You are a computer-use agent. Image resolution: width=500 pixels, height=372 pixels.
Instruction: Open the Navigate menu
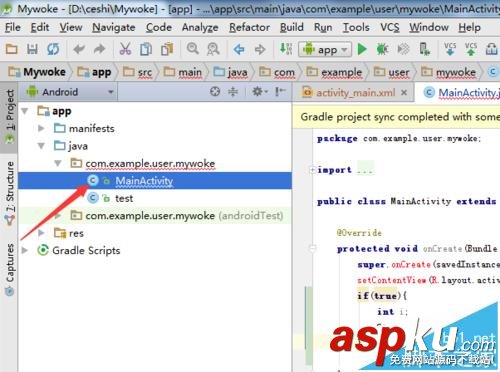[x=114, y=27]
